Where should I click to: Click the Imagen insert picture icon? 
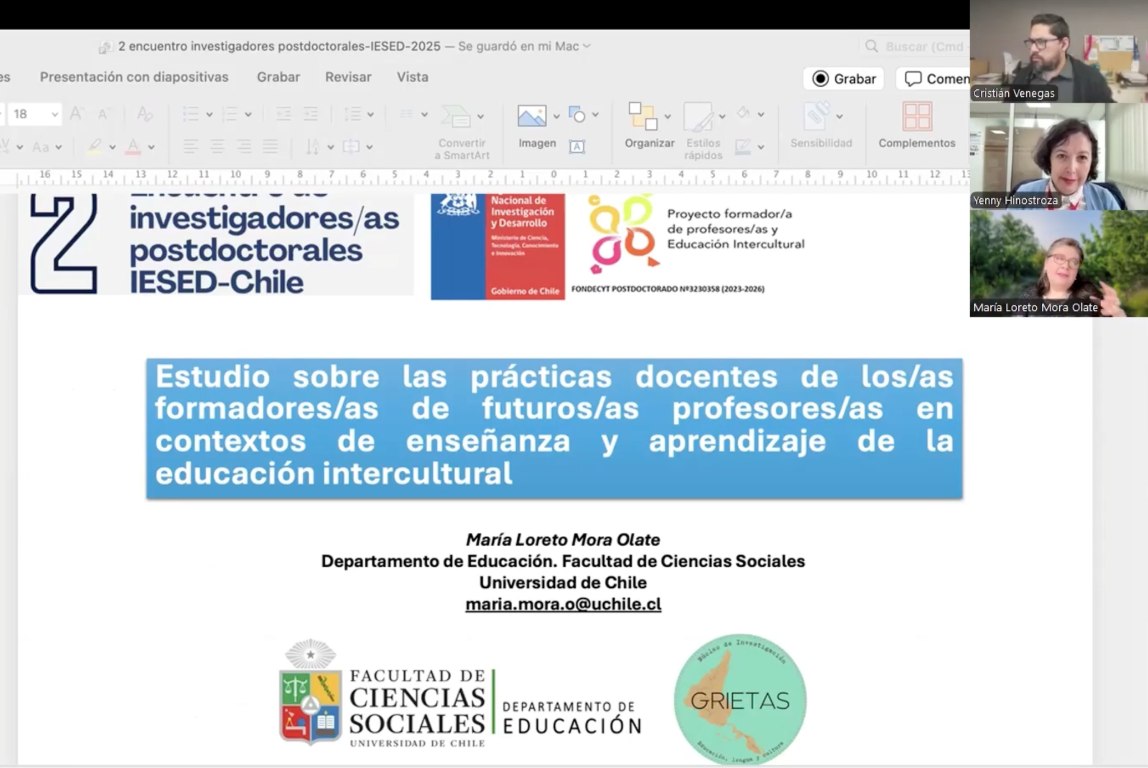pos(532,116)
